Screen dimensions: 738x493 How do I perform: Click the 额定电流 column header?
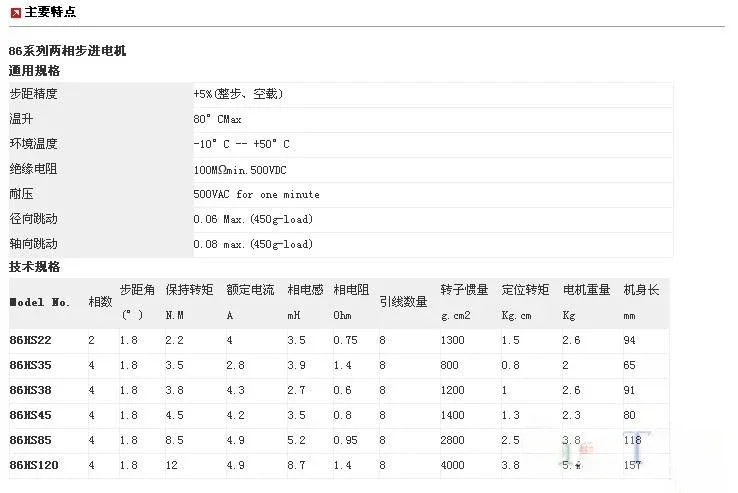pos(250,290)
